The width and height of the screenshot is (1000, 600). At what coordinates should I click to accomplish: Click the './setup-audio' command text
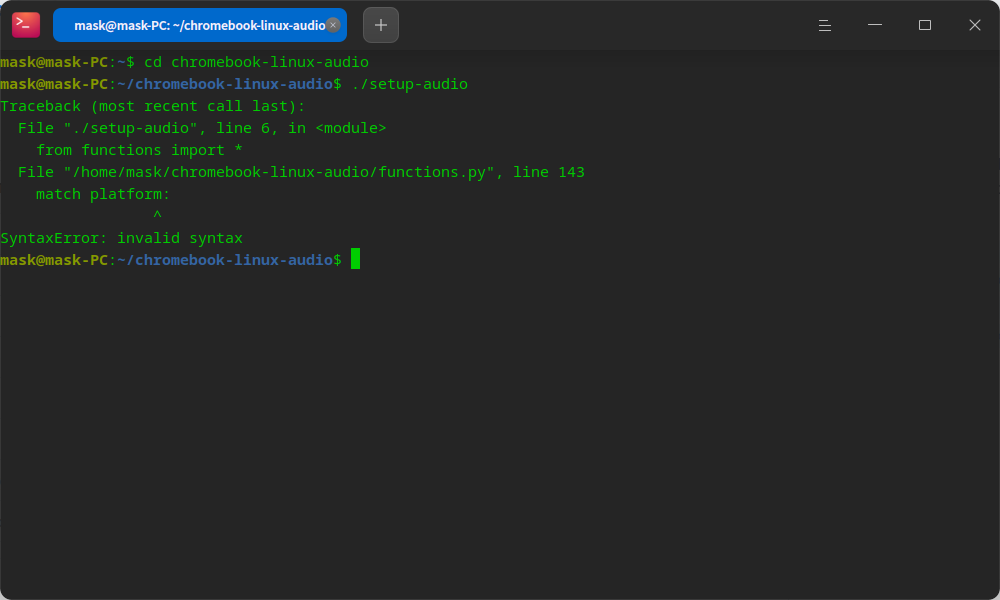click(409, 84)
